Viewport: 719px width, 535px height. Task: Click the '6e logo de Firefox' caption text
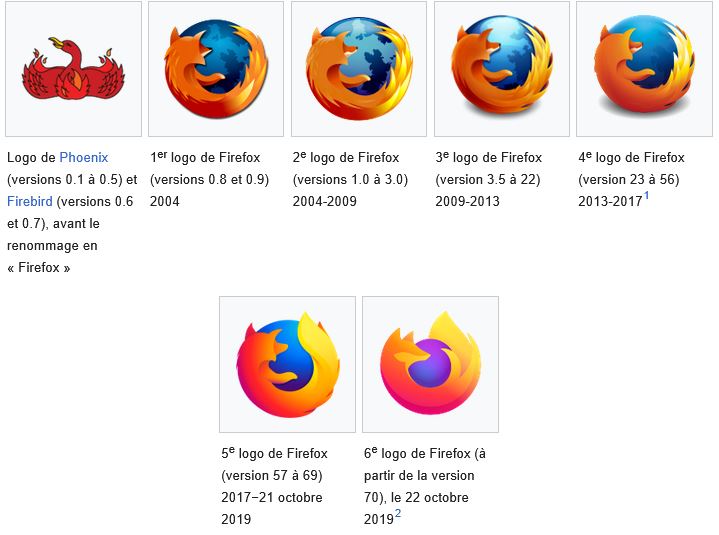click(418, 453)
